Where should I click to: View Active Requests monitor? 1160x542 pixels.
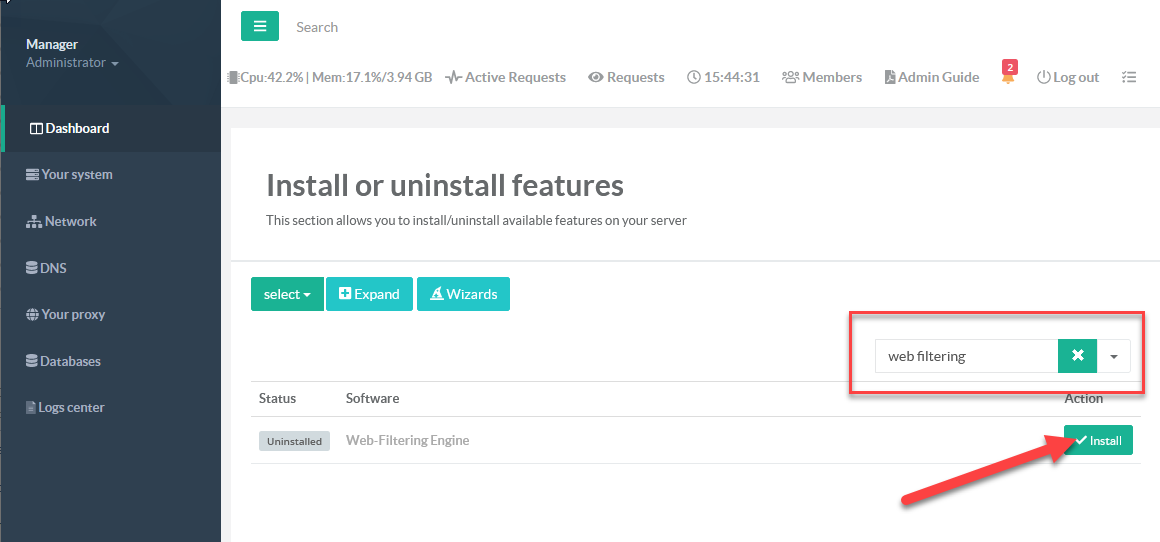coord(506,77)
